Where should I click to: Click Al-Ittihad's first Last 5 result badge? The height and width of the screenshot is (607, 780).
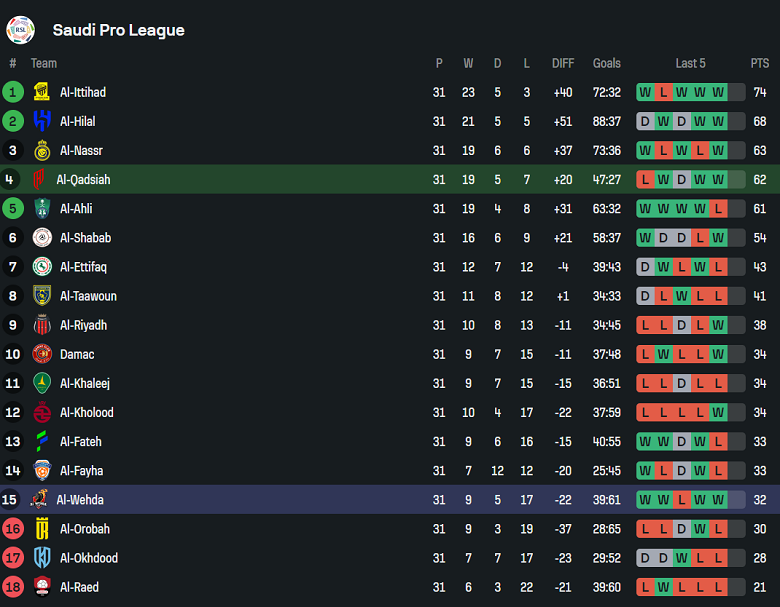tap(645, 92)
